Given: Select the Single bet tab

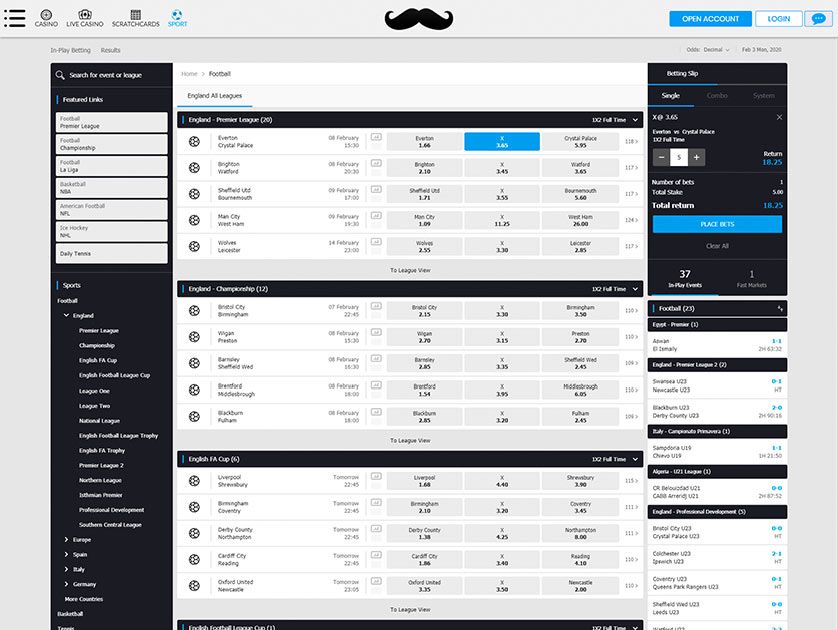Looking at the screenshot, I should point(671,96).
